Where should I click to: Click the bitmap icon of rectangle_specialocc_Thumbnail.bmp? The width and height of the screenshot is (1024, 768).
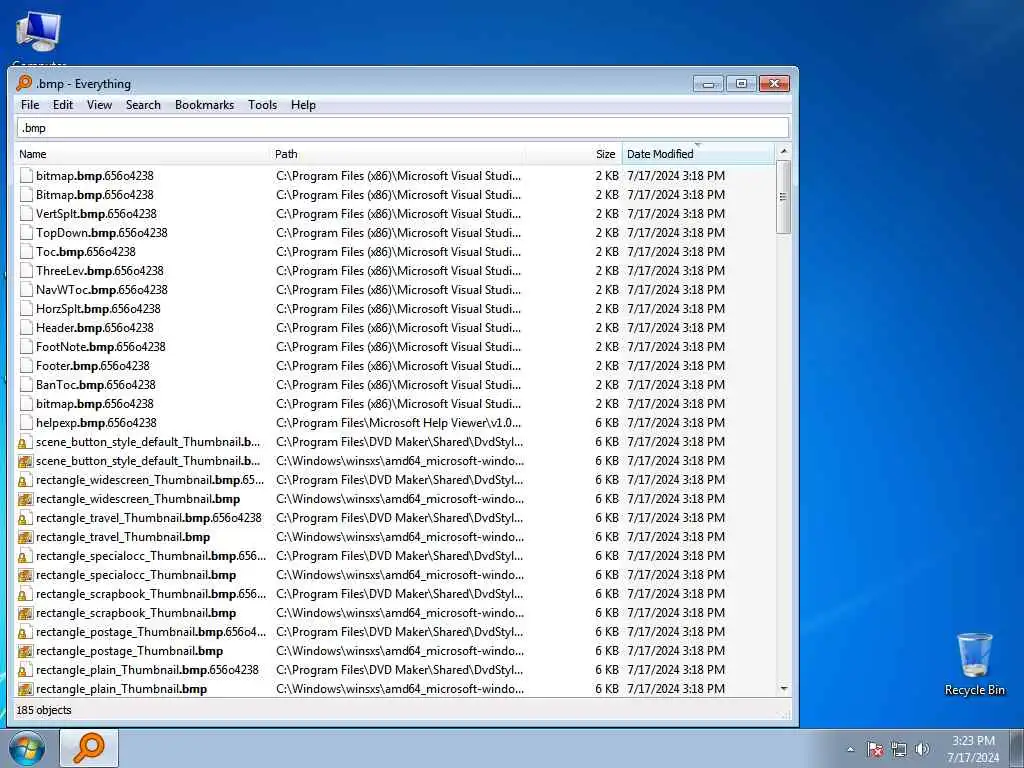(25, 575)
